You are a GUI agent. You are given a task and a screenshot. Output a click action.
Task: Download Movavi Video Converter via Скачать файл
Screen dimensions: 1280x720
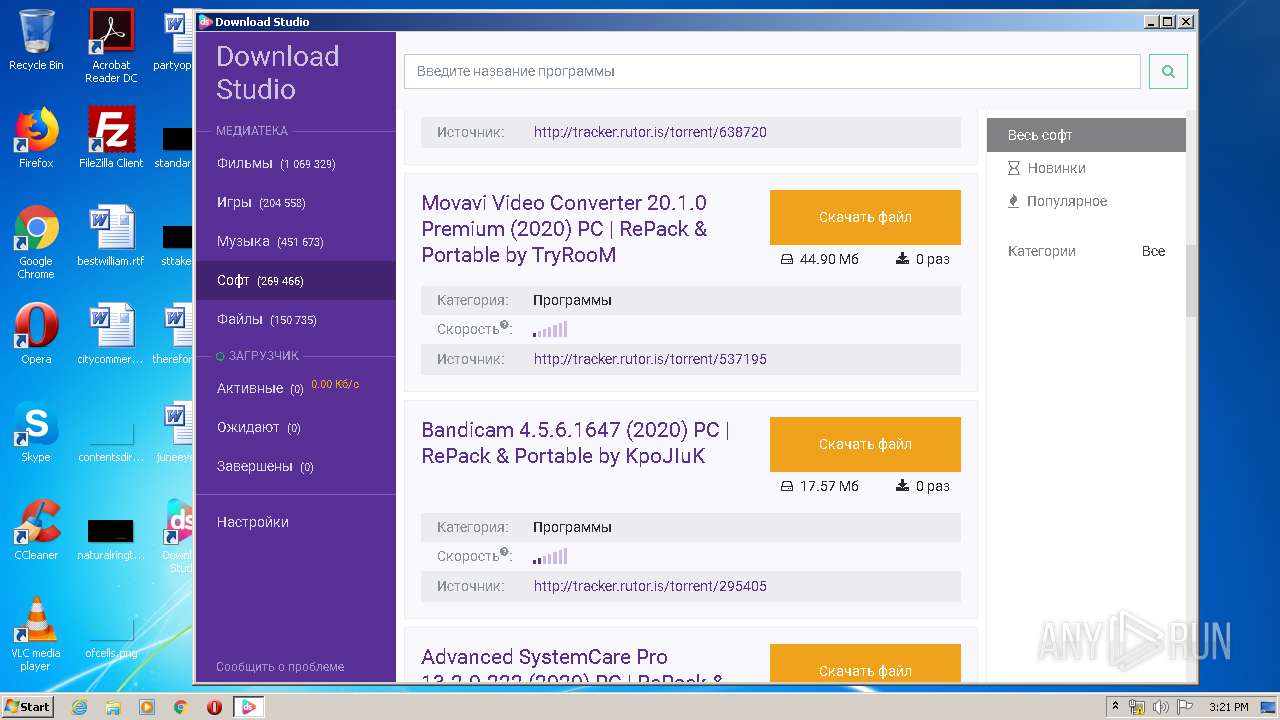tap(865, 217)
